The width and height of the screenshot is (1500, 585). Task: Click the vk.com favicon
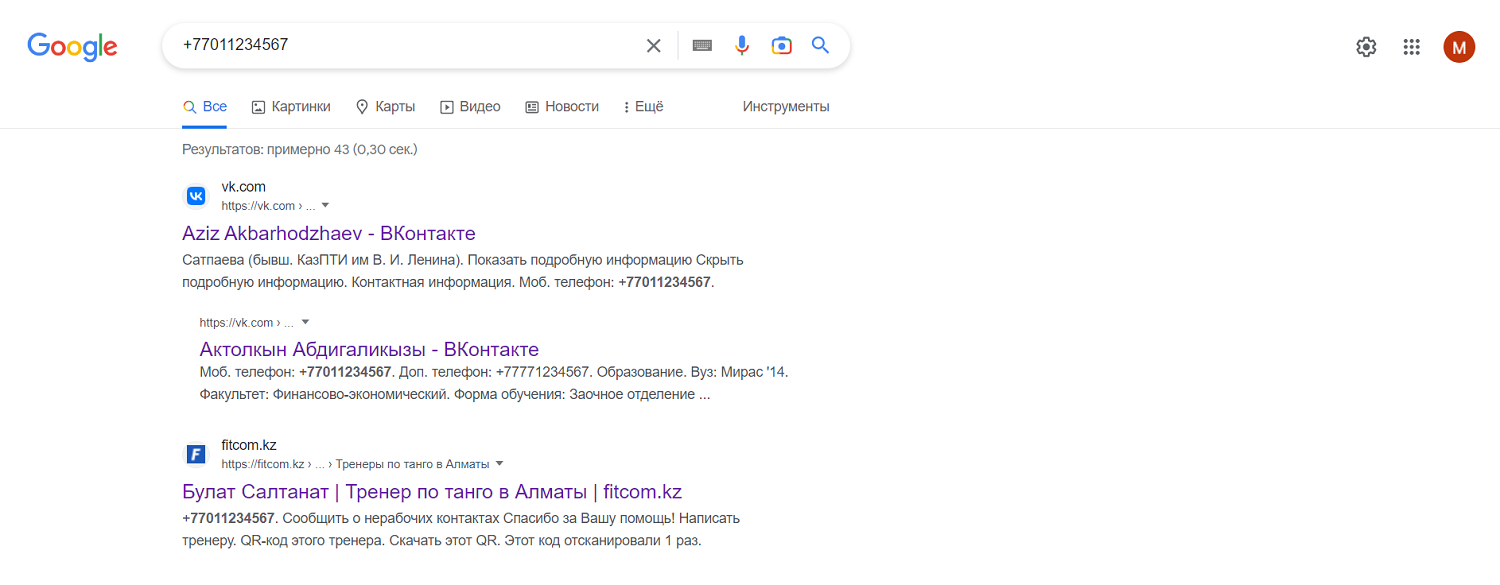[x=196, y=196]
